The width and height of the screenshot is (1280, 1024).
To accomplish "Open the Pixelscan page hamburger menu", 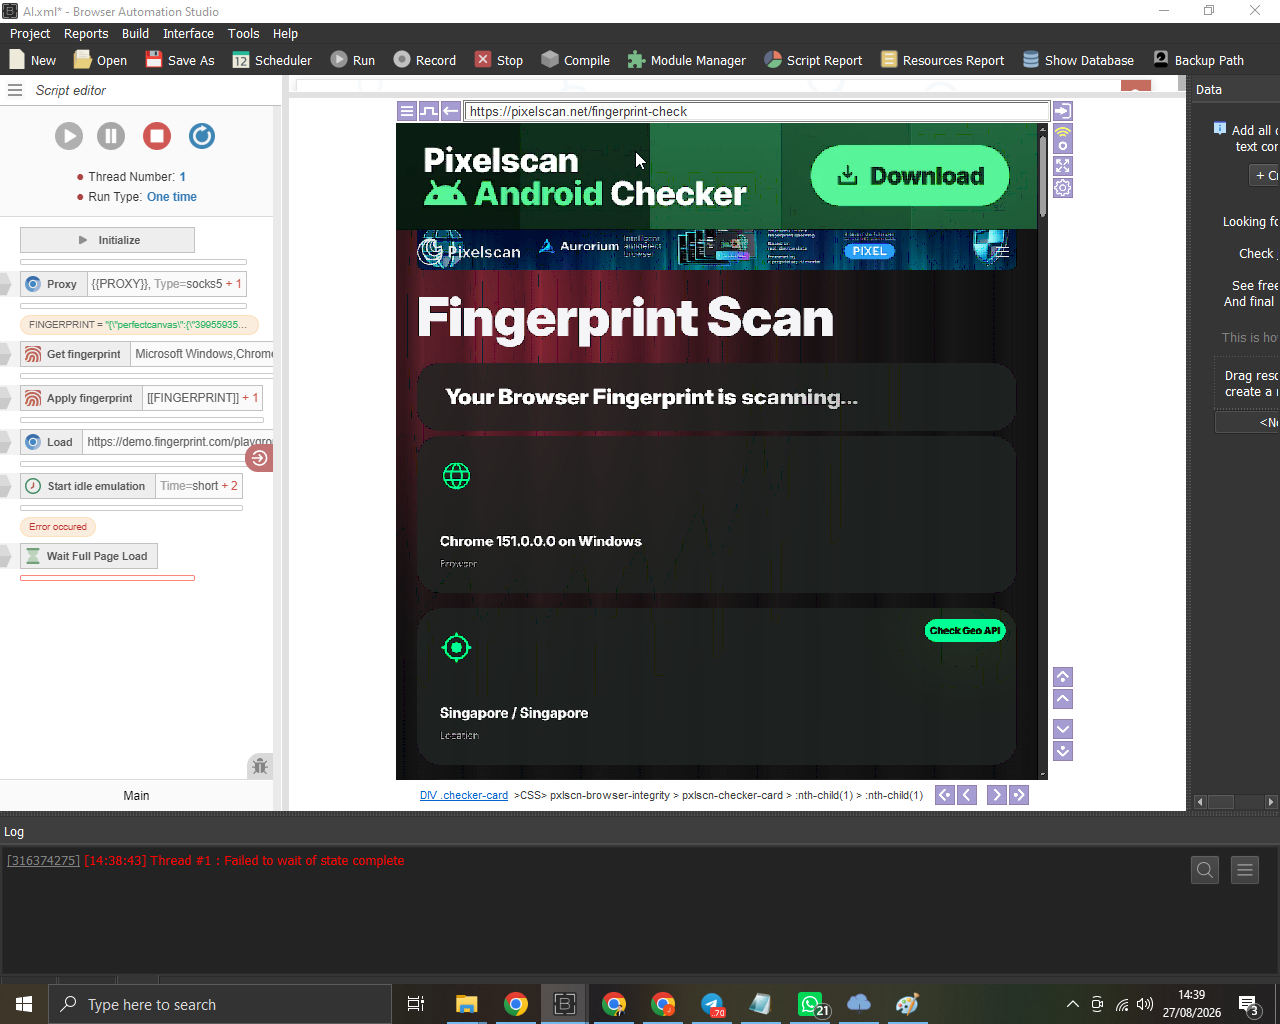I will tap(1000, 250).
